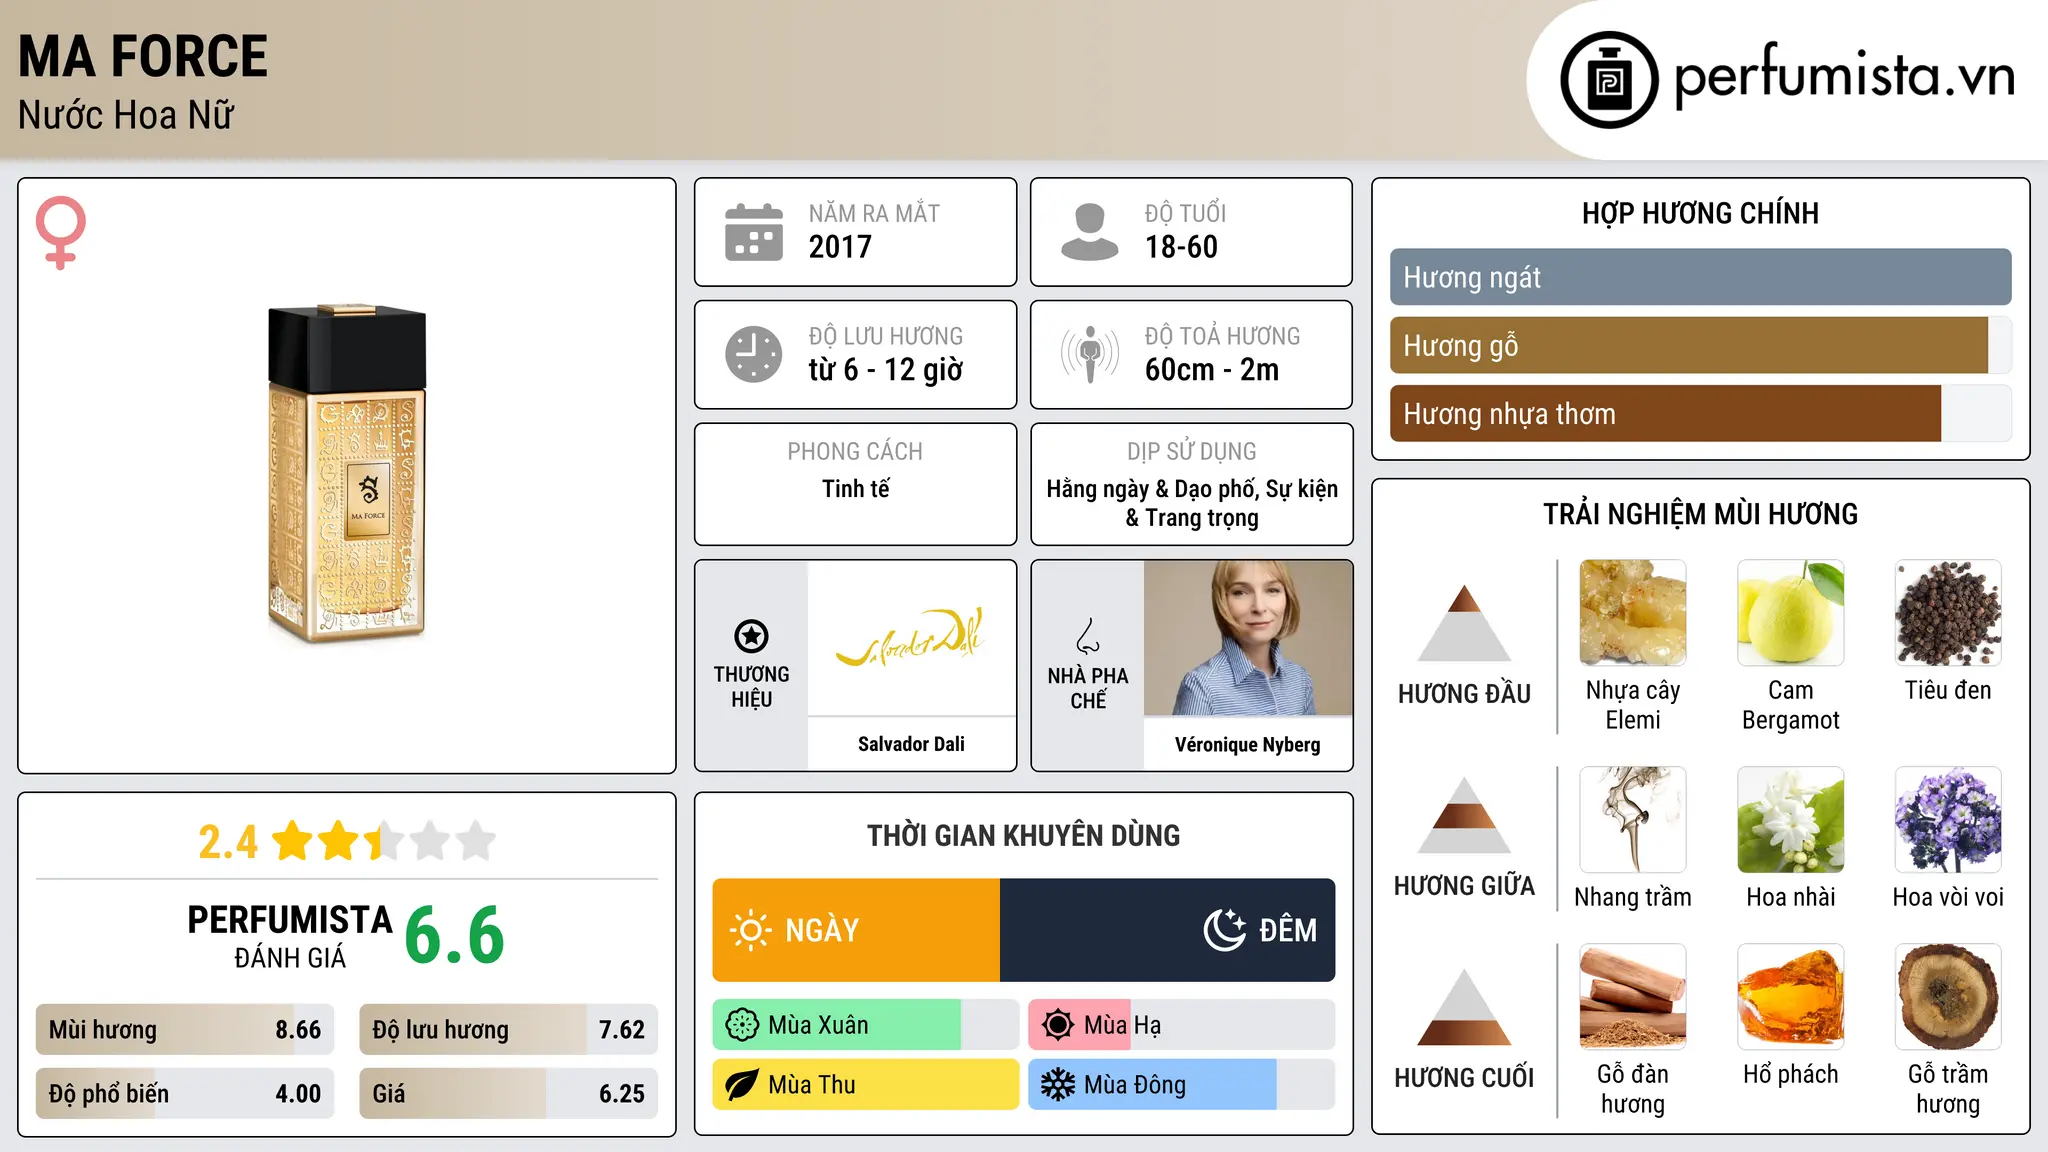
Task: Select the Gỗ đàn hương note image
Action: [1633, 997]
